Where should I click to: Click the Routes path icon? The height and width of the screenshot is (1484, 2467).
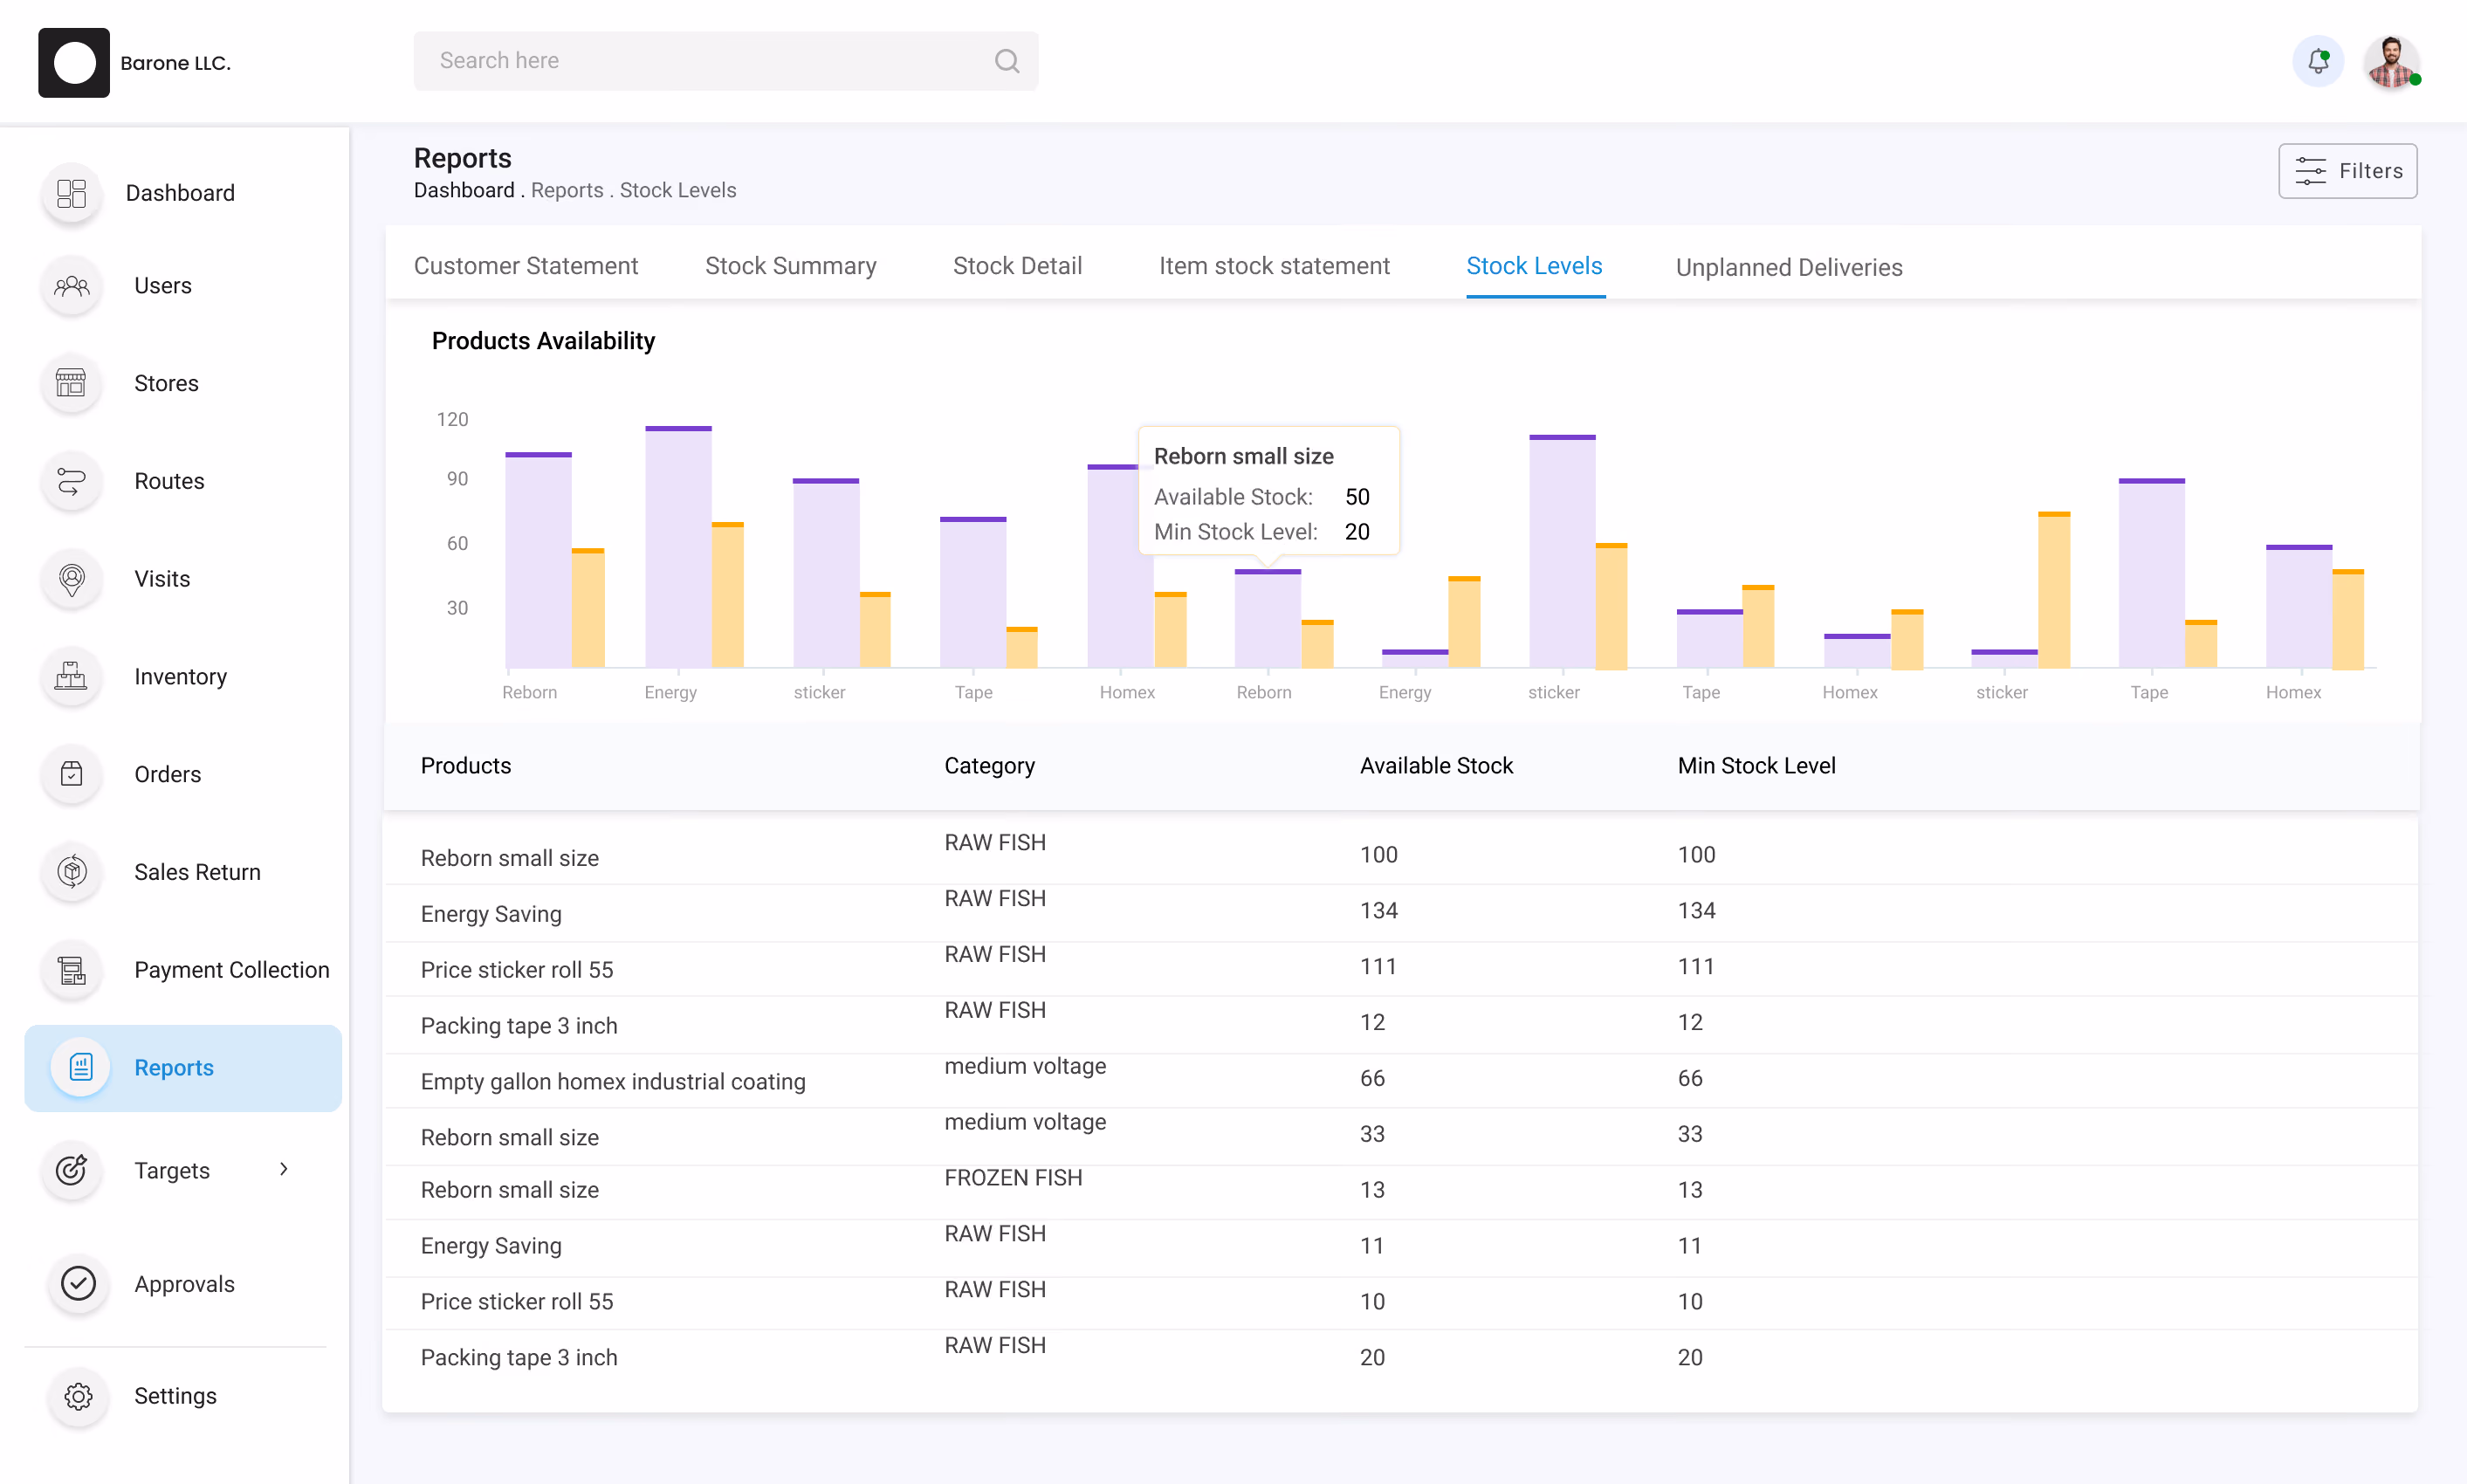click(72, 481)
